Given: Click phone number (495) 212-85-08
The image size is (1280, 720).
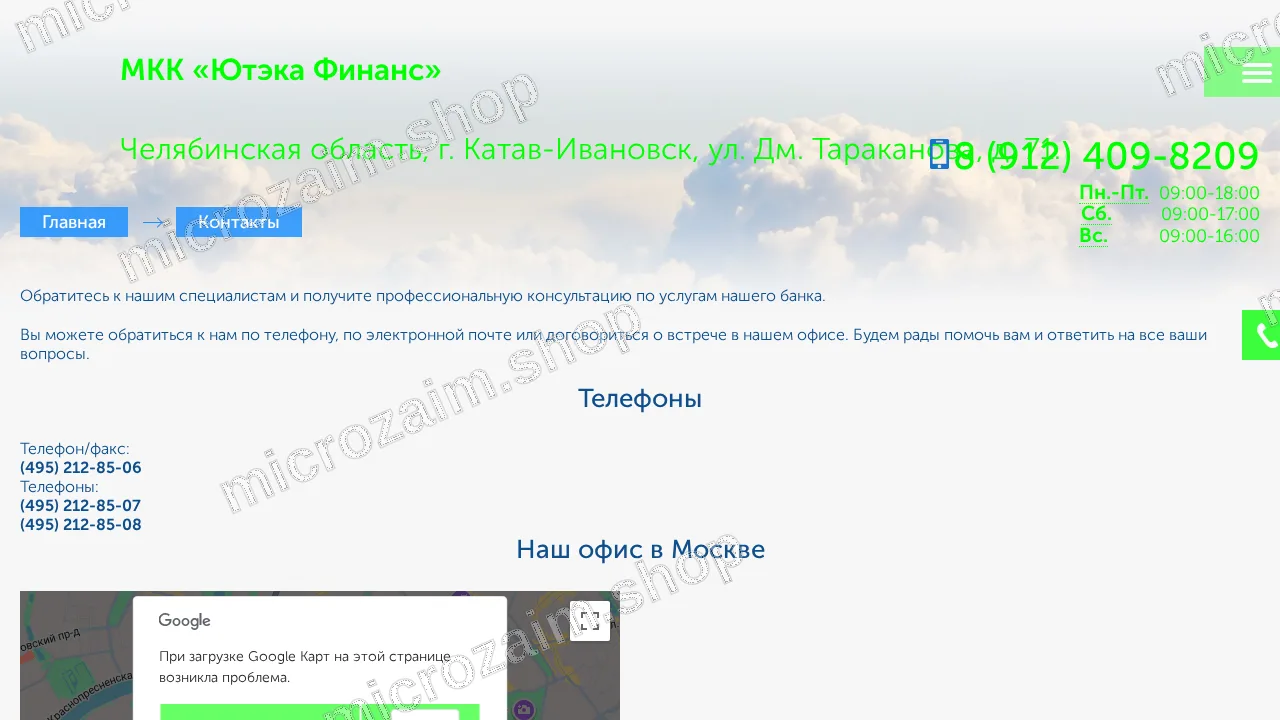Looking at the screenshot, I should (81, 525).
